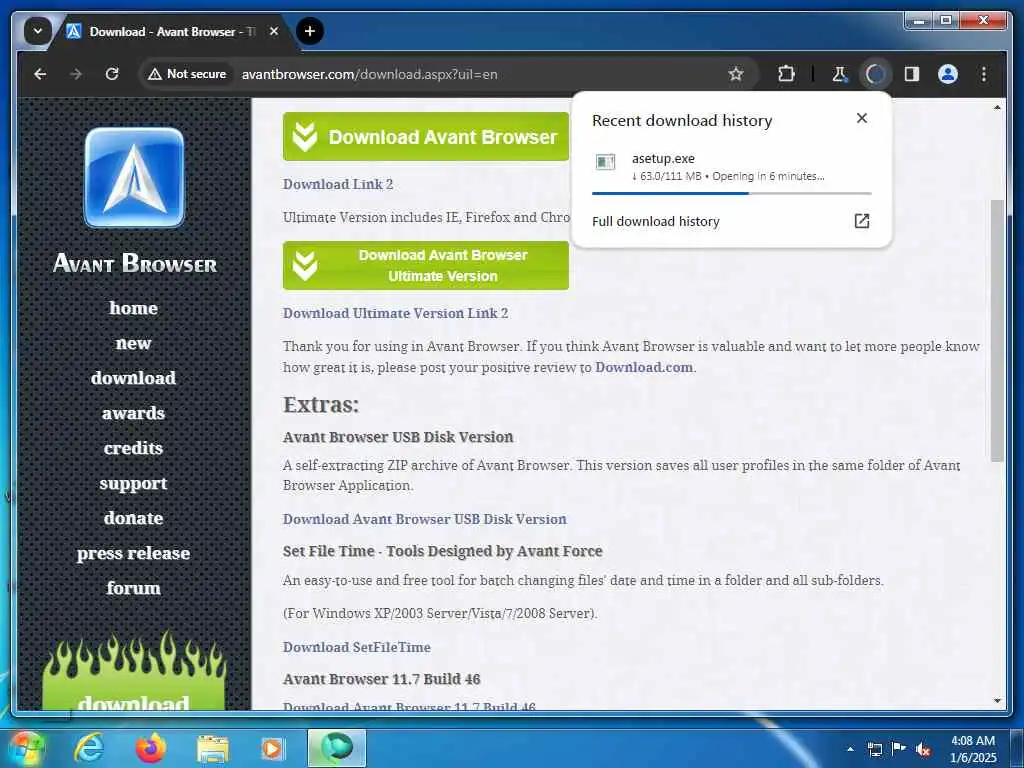Click the muted volume tray icon

pos(923,749)
